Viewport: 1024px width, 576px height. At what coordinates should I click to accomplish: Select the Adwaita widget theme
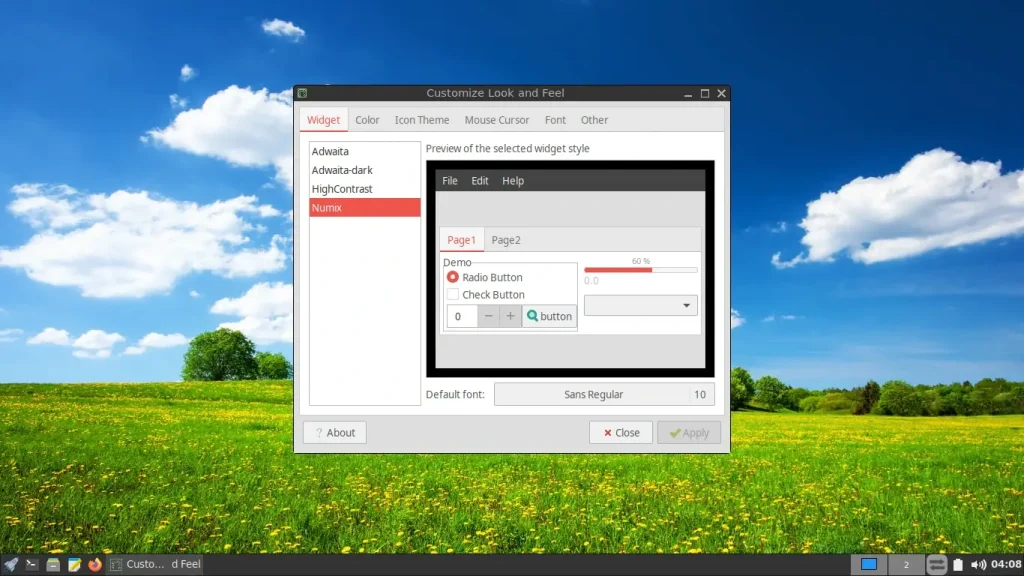point(364,152)
